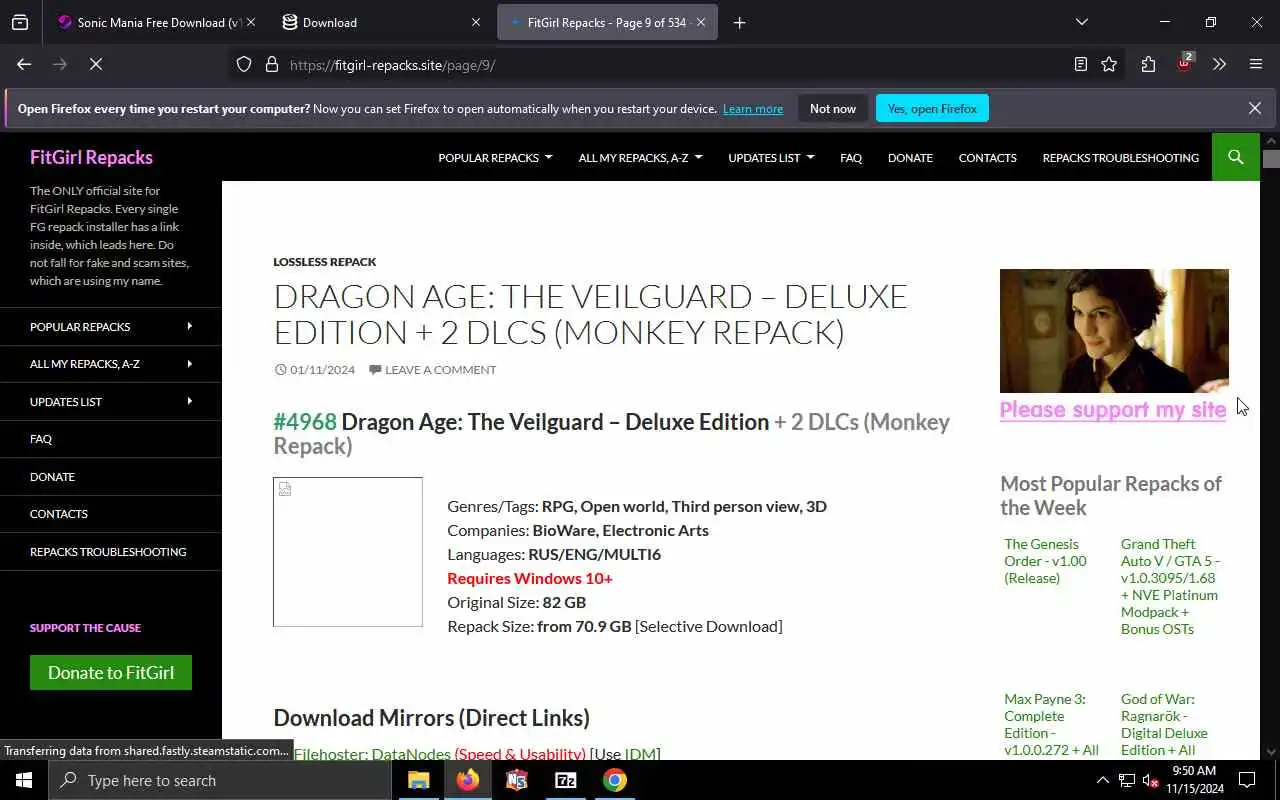Image resolution: width=1280 pixels, height=800 pixels.
Task: Open Google Chrome from the taskbar
Action: pyautogui.click(x=614, y=780)
